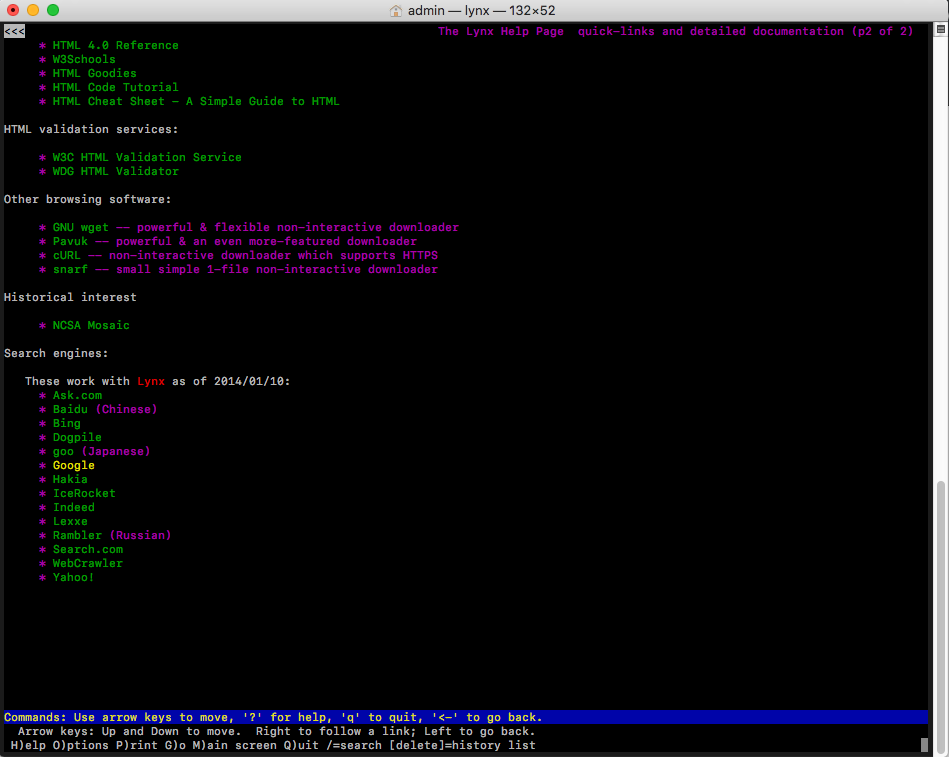Click the terminal scroll-mode icon at top right
Image resolution: width=949 pixels, height=757 pixels.
[941, 29]
